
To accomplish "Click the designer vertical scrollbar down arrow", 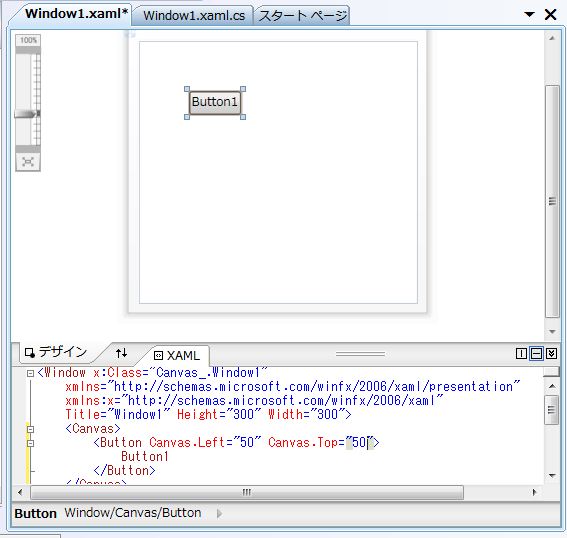I will 552,332.
